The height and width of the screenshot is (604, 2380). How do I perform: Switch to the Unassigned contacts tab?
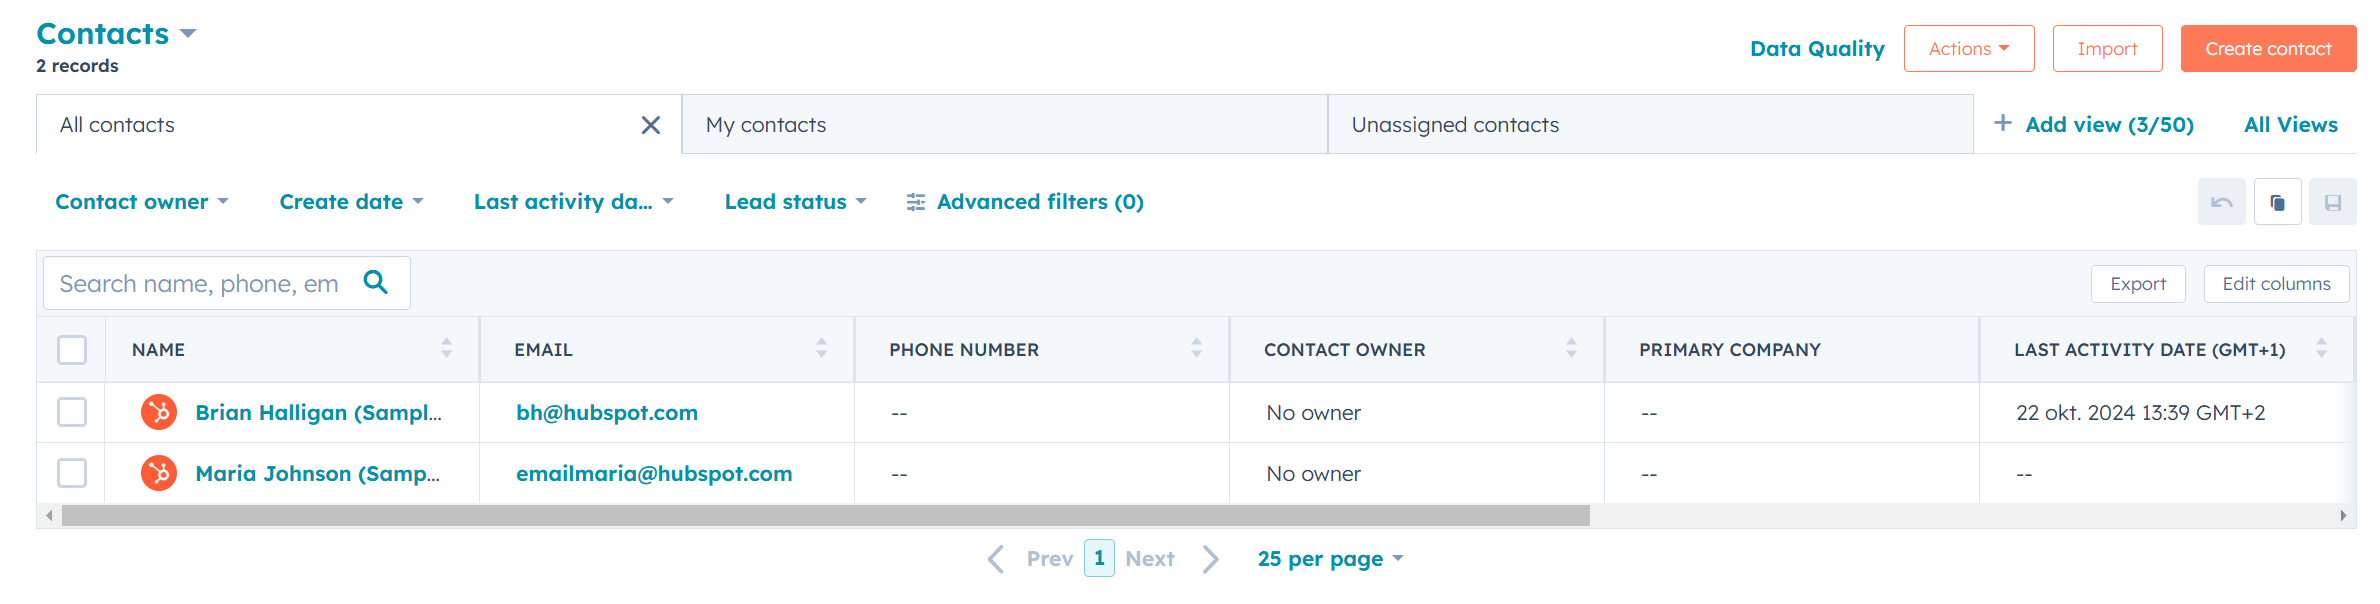[1650, 125]
